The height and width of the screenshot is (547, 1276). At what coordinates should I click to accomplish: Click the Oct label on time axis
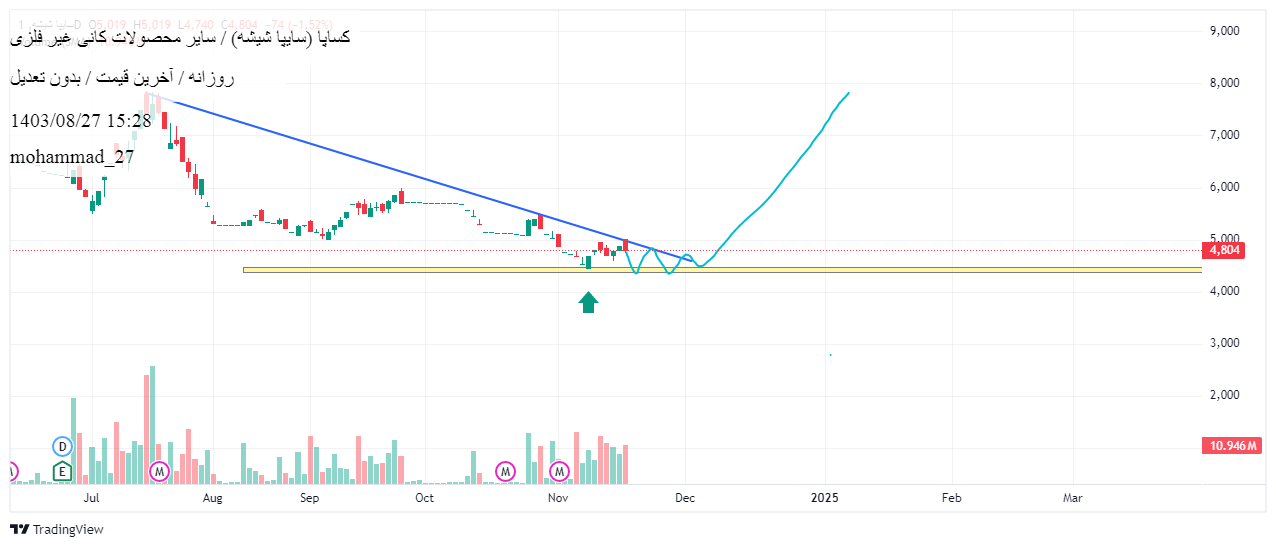[424, 497]
